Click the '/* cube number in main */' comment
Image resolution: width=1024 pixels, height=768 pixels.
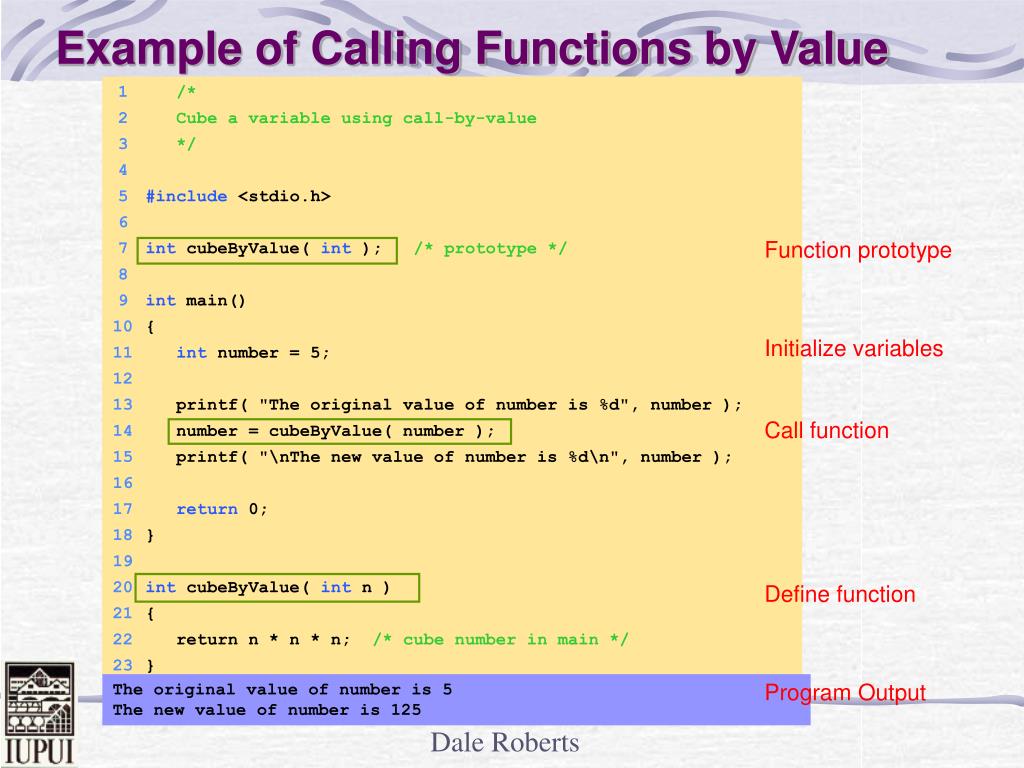tap(500, 639)
